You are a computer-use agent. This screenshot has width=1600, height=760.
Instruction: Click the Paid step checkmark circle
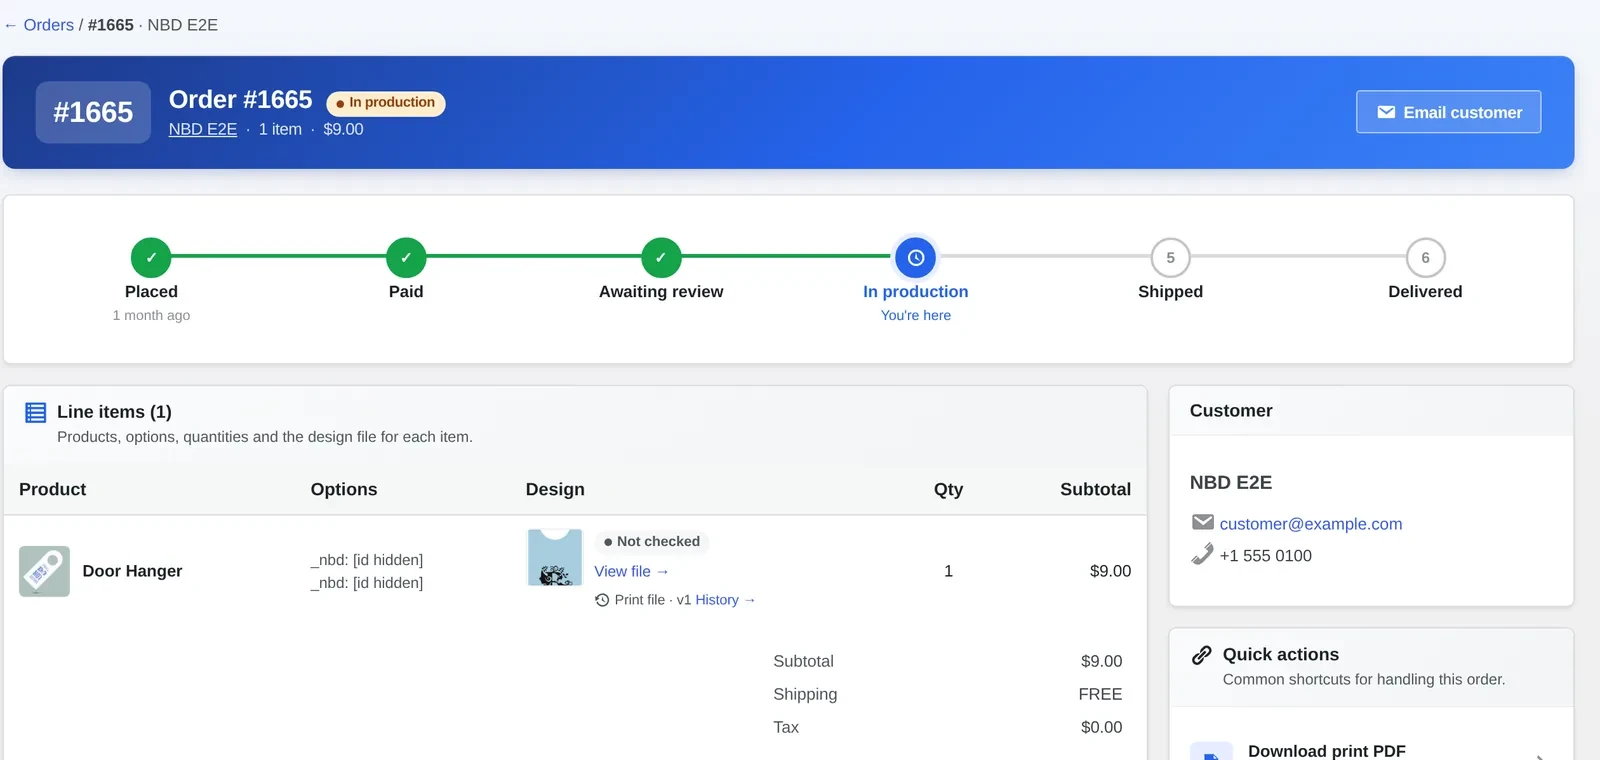pyautogui.click(x=406, y=257)
